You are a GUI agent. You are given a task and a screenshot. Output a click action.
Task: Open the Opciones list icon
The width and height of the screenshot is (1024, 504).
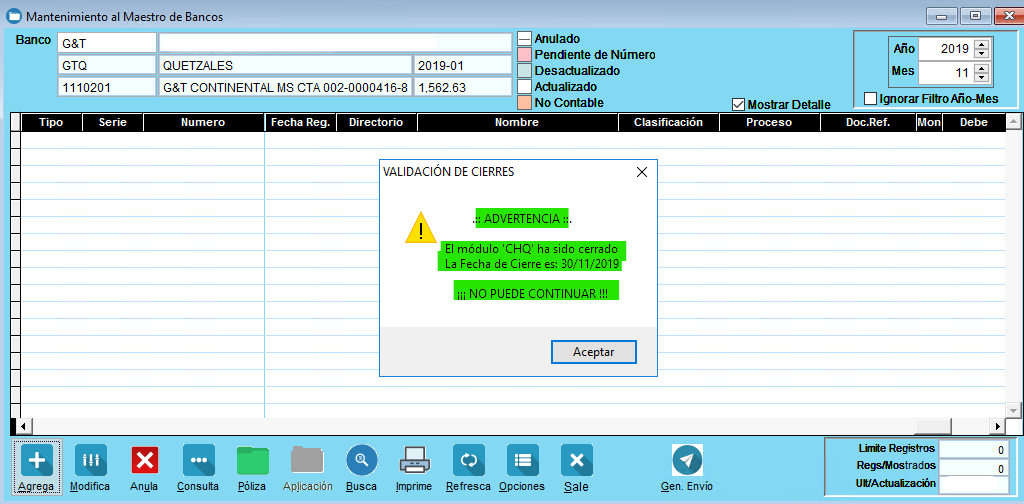[x=522, y=460]
